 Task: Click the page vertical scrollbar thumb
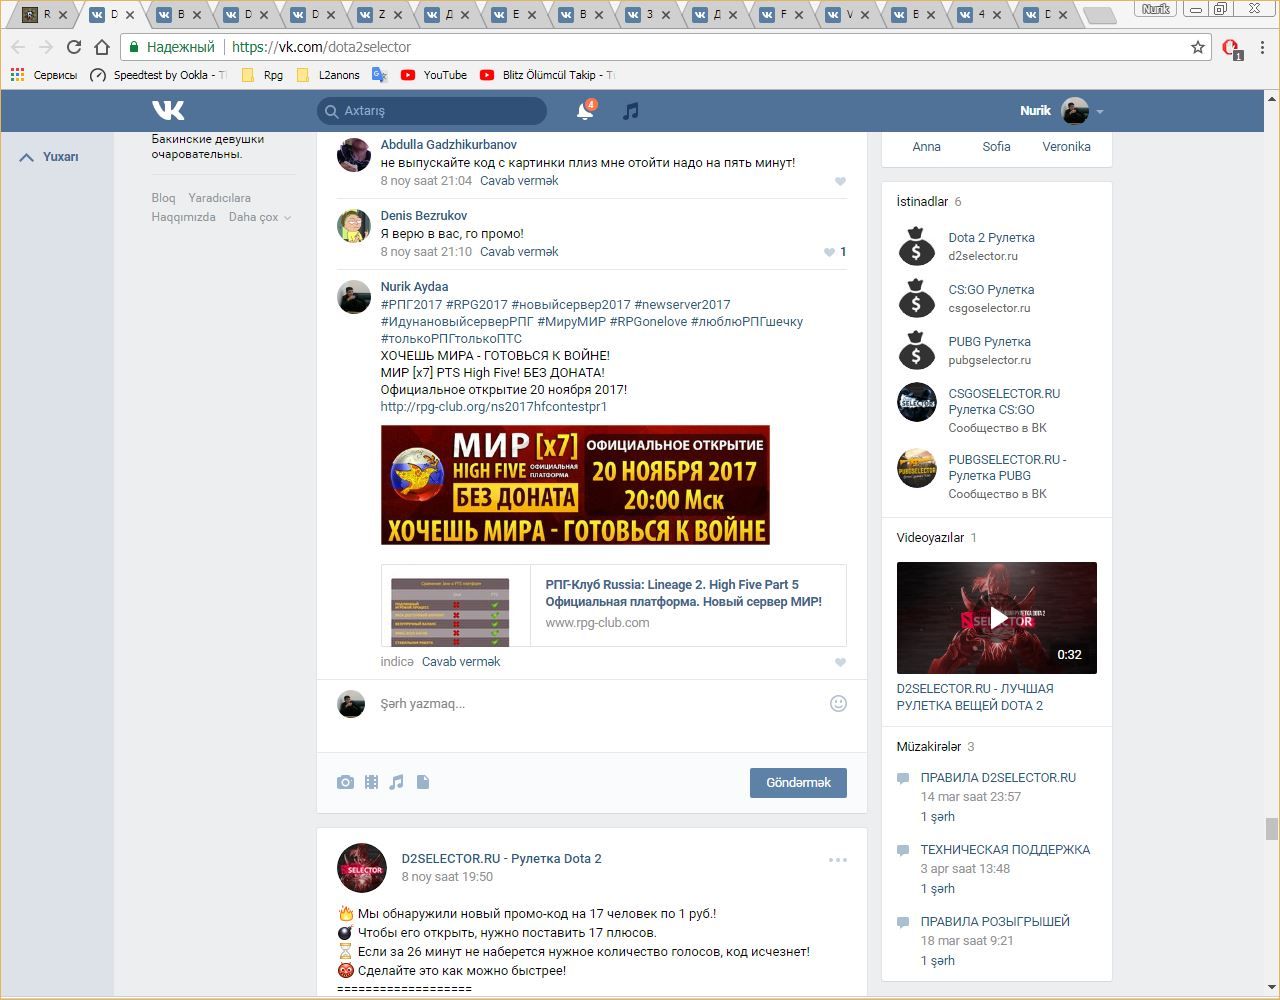click(x=1272, y=830)
